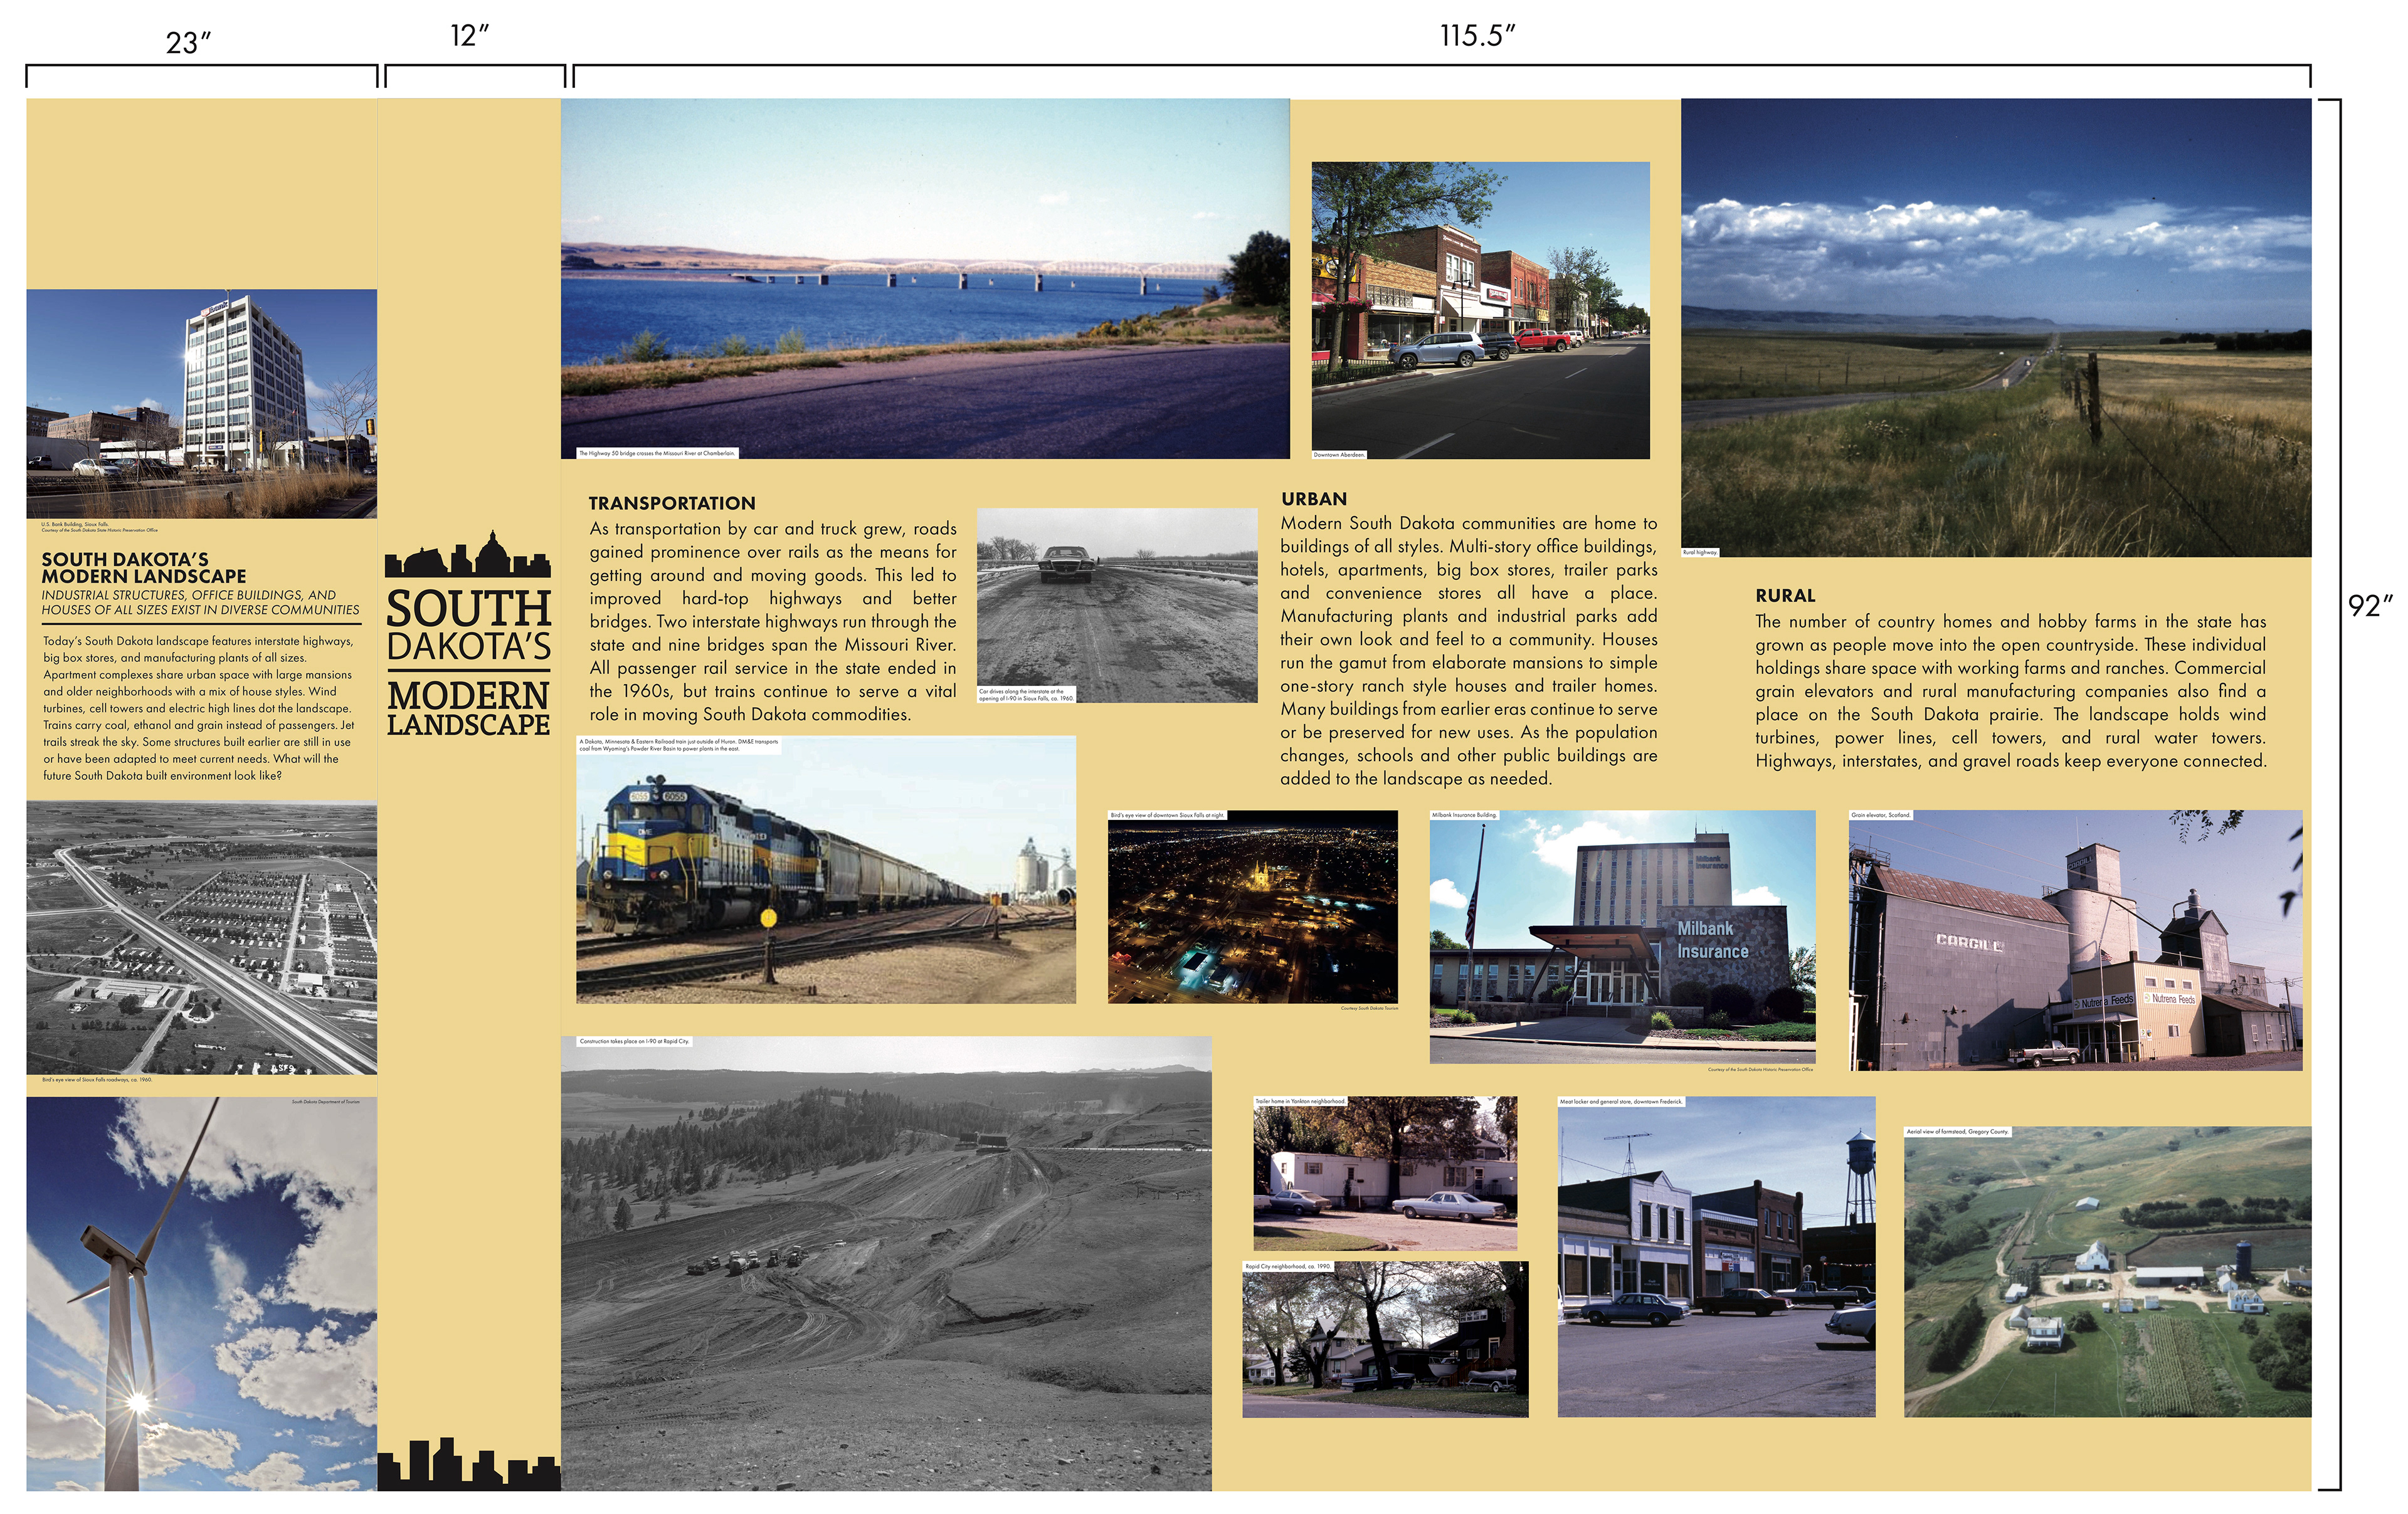
Task: Select the I-90 construction at Rapid City photo
Action: pyautogui.click(x=886, y=1263)
